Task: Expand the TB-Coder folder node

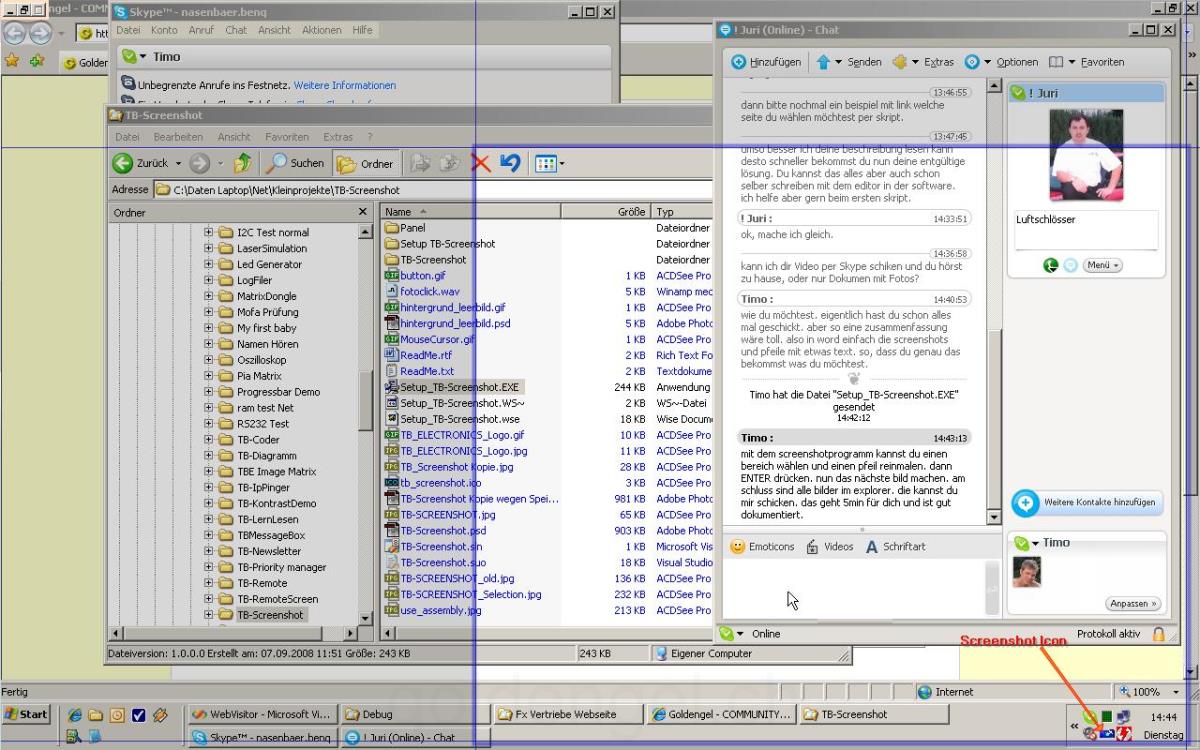Action: pos(209,439)
